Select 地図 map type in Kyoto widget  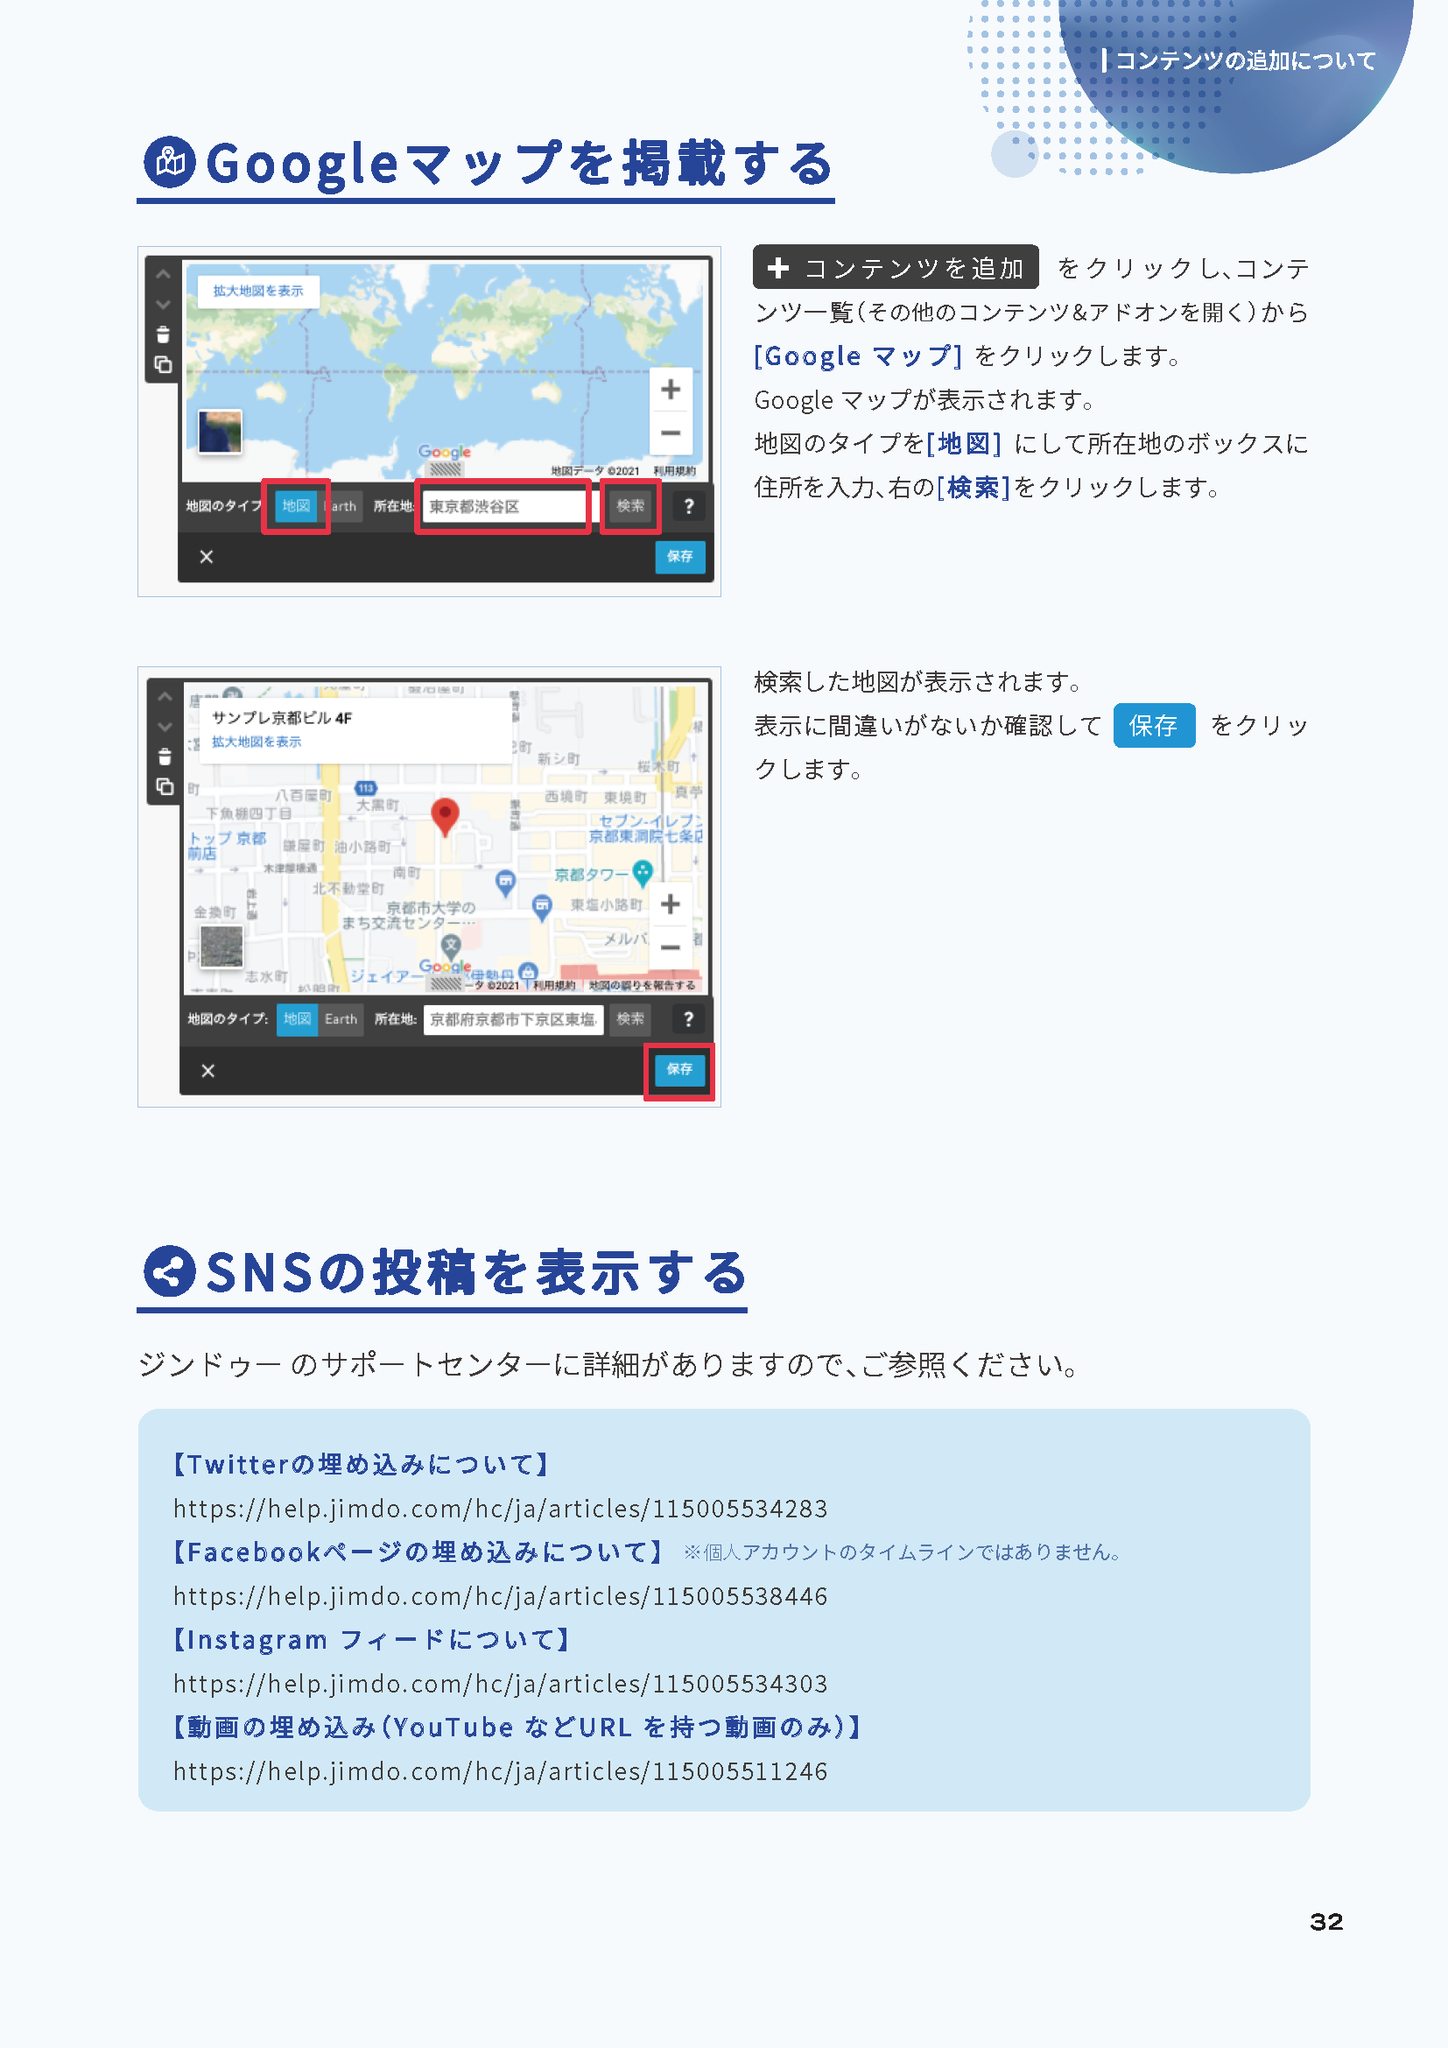pyautogui.click(x=297, y=1019)
